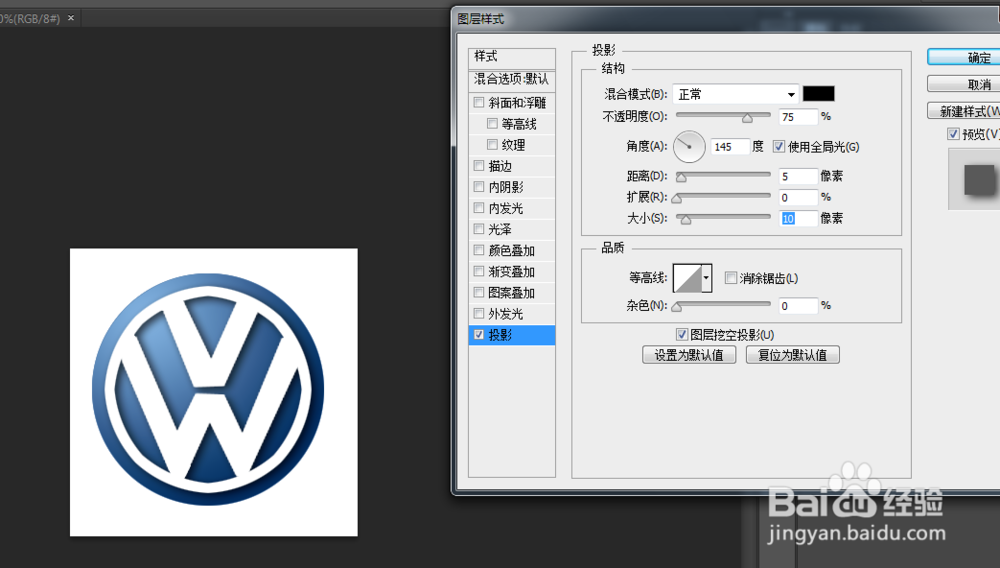Click the size 大小 slider handle
This screenshot has height=568, width=1000.
point(686,221)
